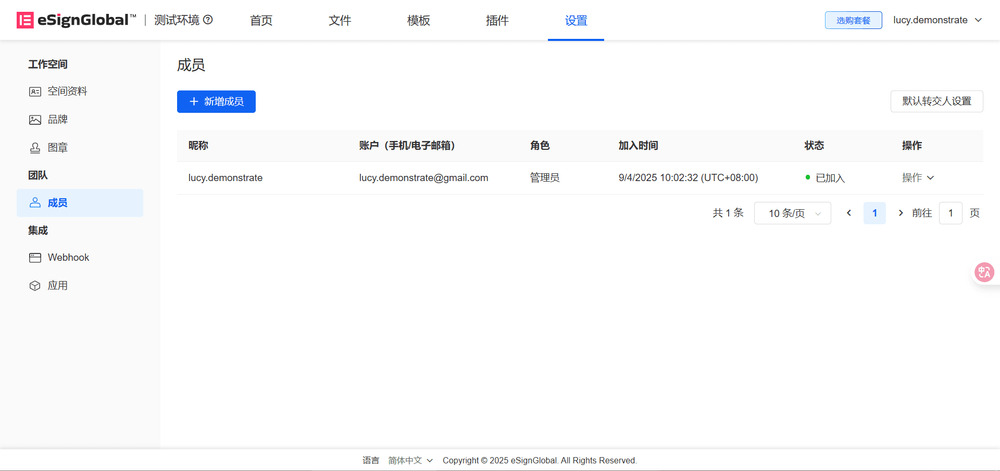This screenshot has height=471, width=1000.
Task: Click the help icon beside 测试环境
Action: coord(208,20)
